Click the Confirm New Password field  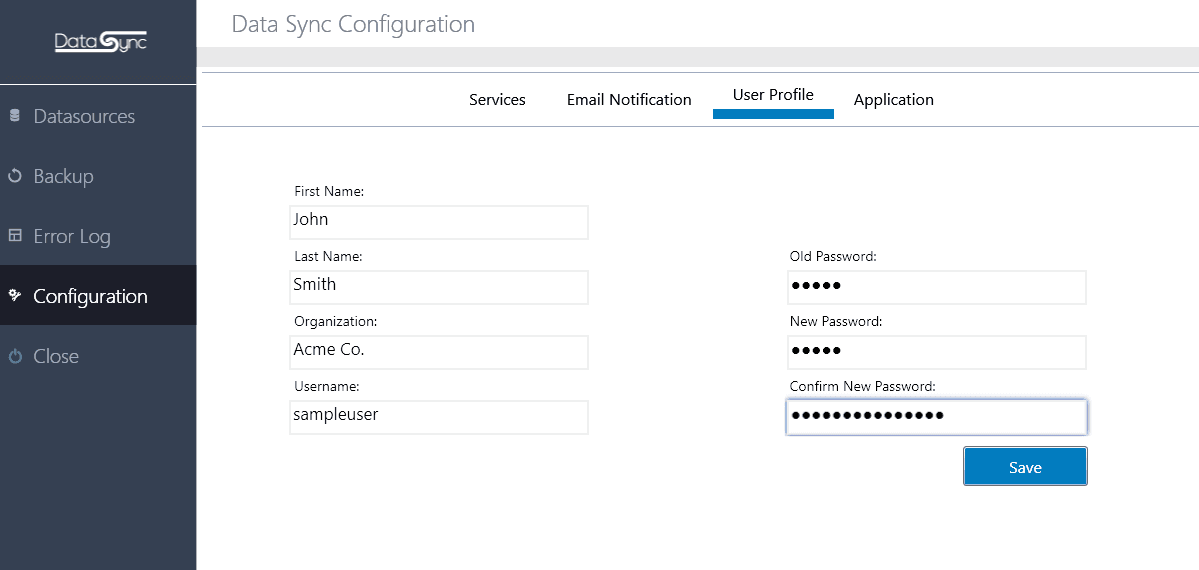pos(937,417)
